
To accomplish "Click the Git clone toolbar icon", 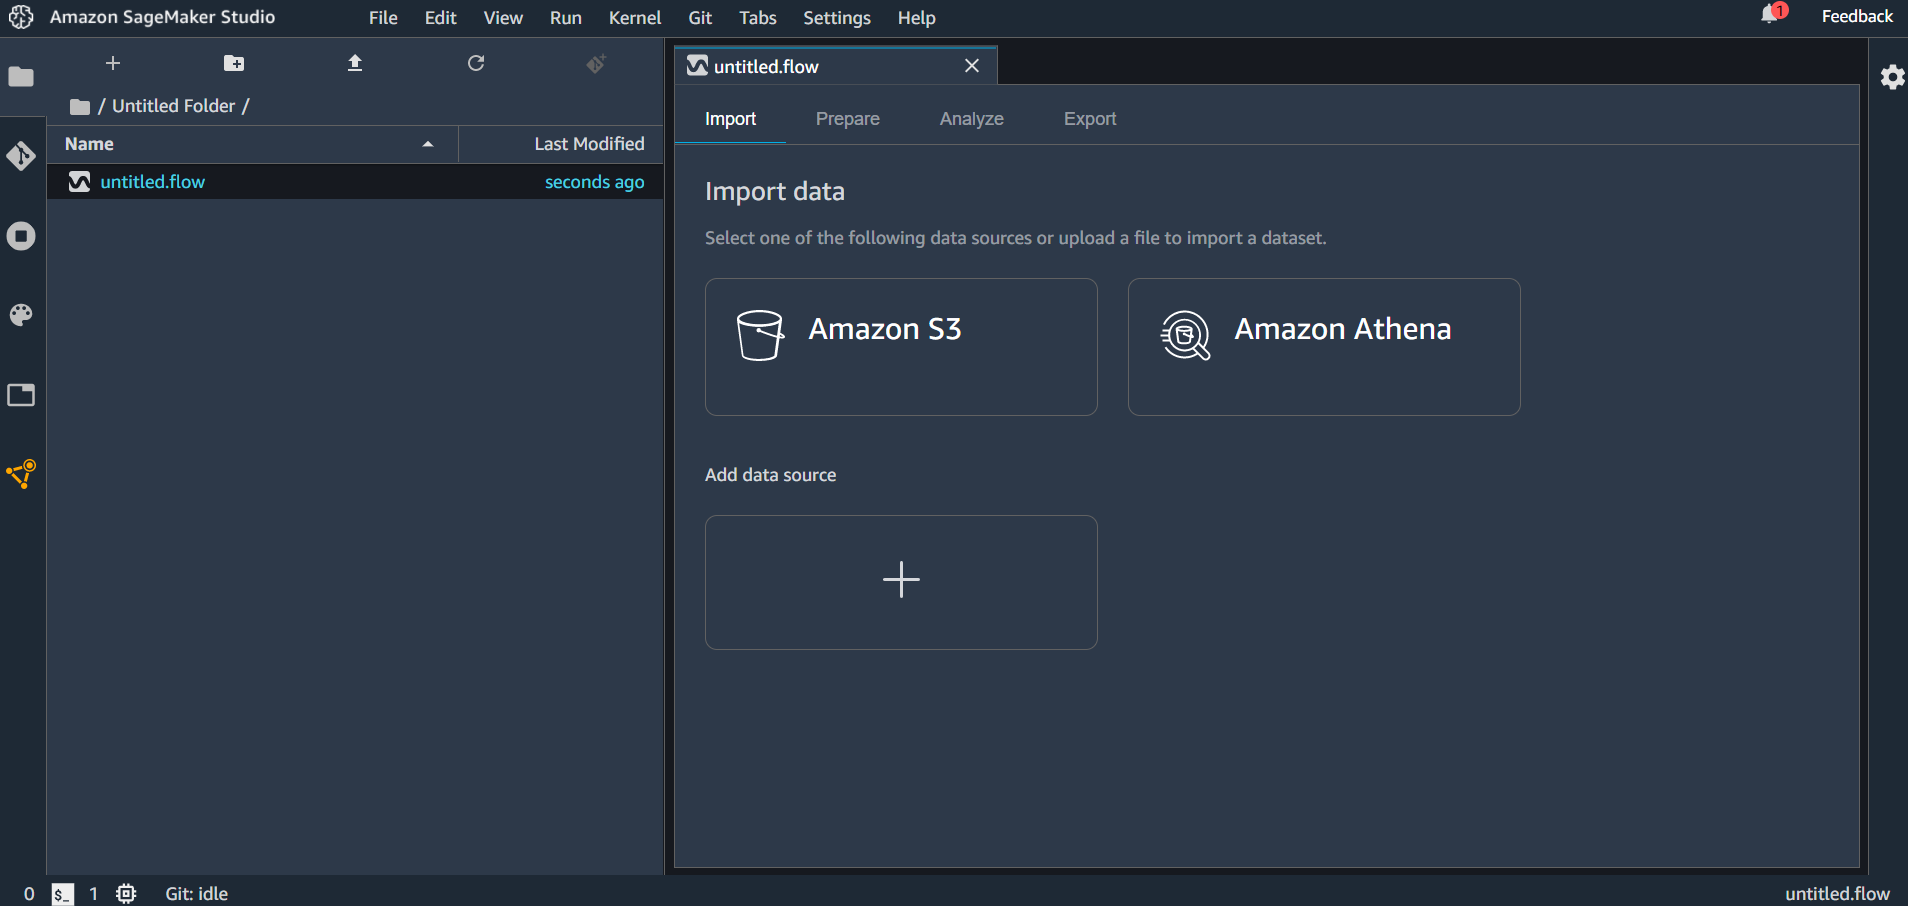I will (597, 63).
